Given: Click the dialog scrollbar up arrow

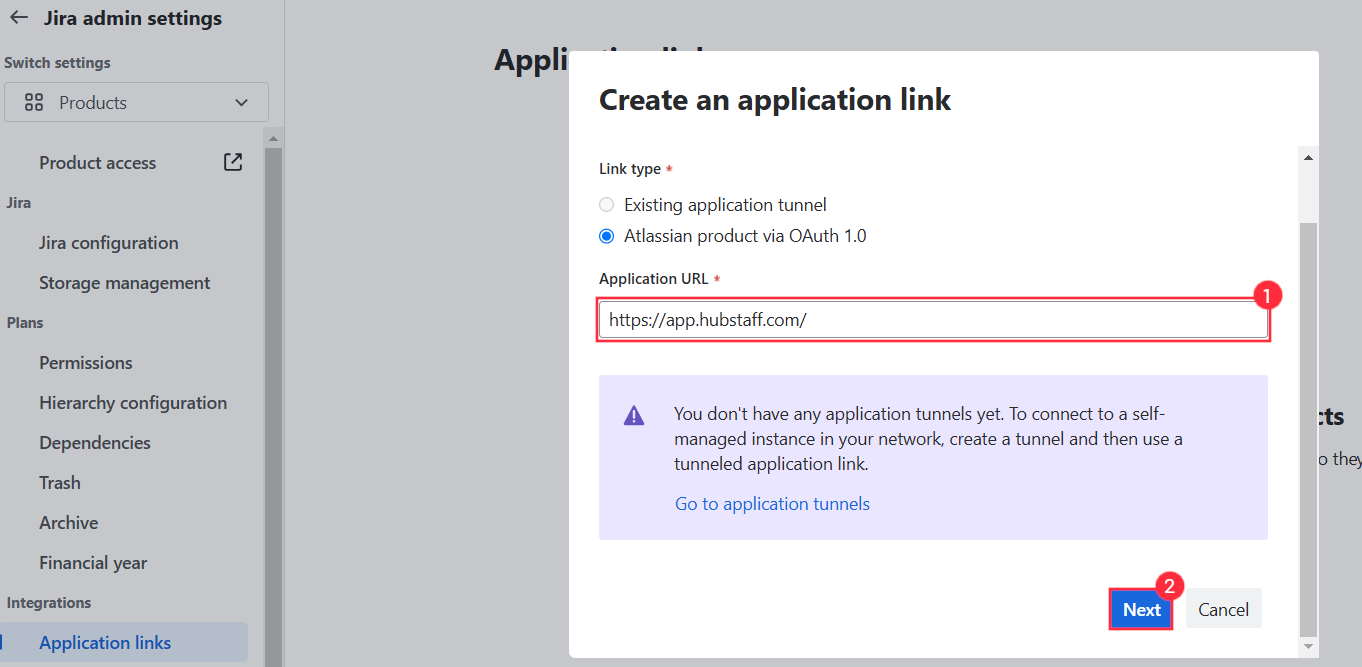Looking at the screenshot, I should [x=1308, y=157].
